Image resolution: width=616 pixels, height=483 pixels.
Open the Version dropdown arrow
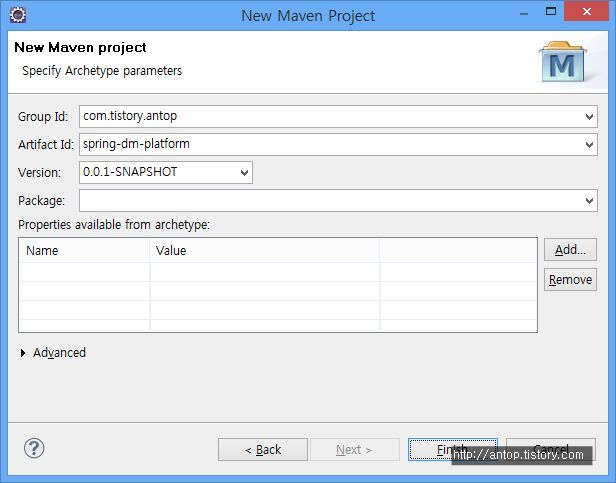244,173
